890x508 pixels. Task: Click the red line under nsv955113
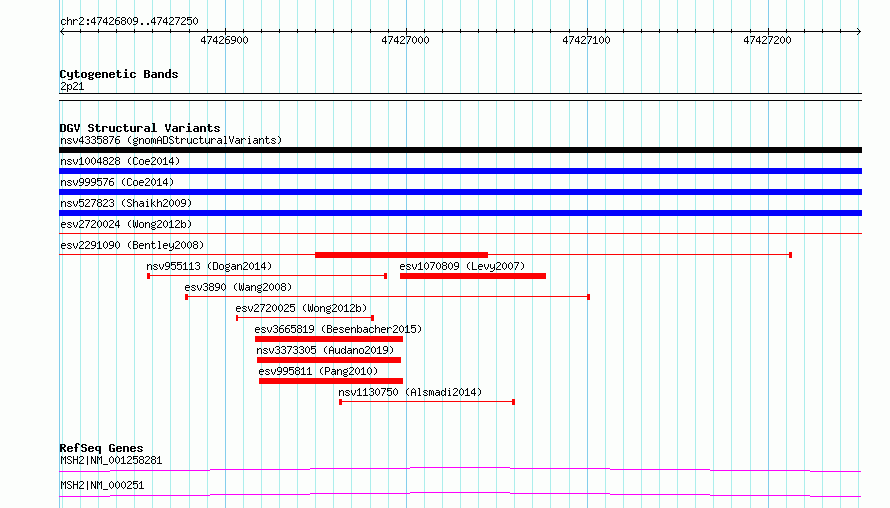pyautogui.click(x=267, y=276)
